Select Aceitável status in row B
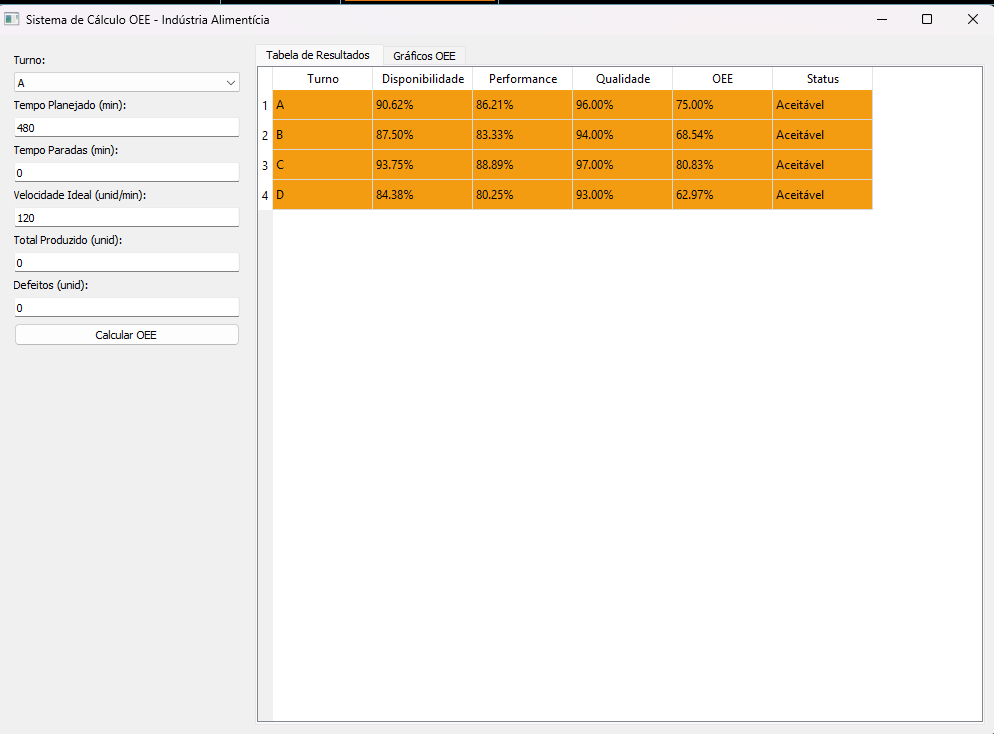 823,135
